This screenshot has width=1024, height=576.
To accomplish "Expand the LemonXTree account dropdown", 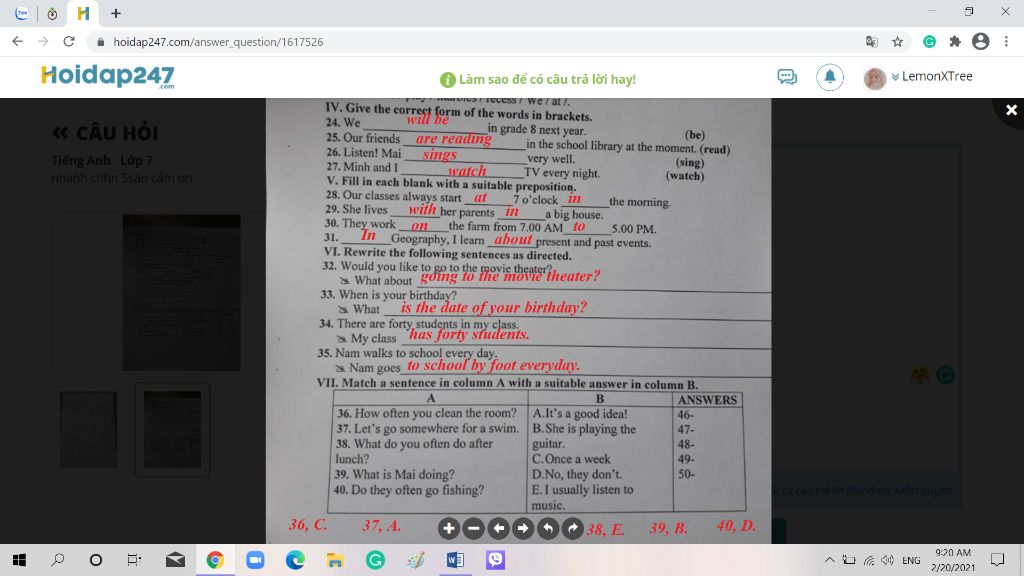I will (932, 76).
